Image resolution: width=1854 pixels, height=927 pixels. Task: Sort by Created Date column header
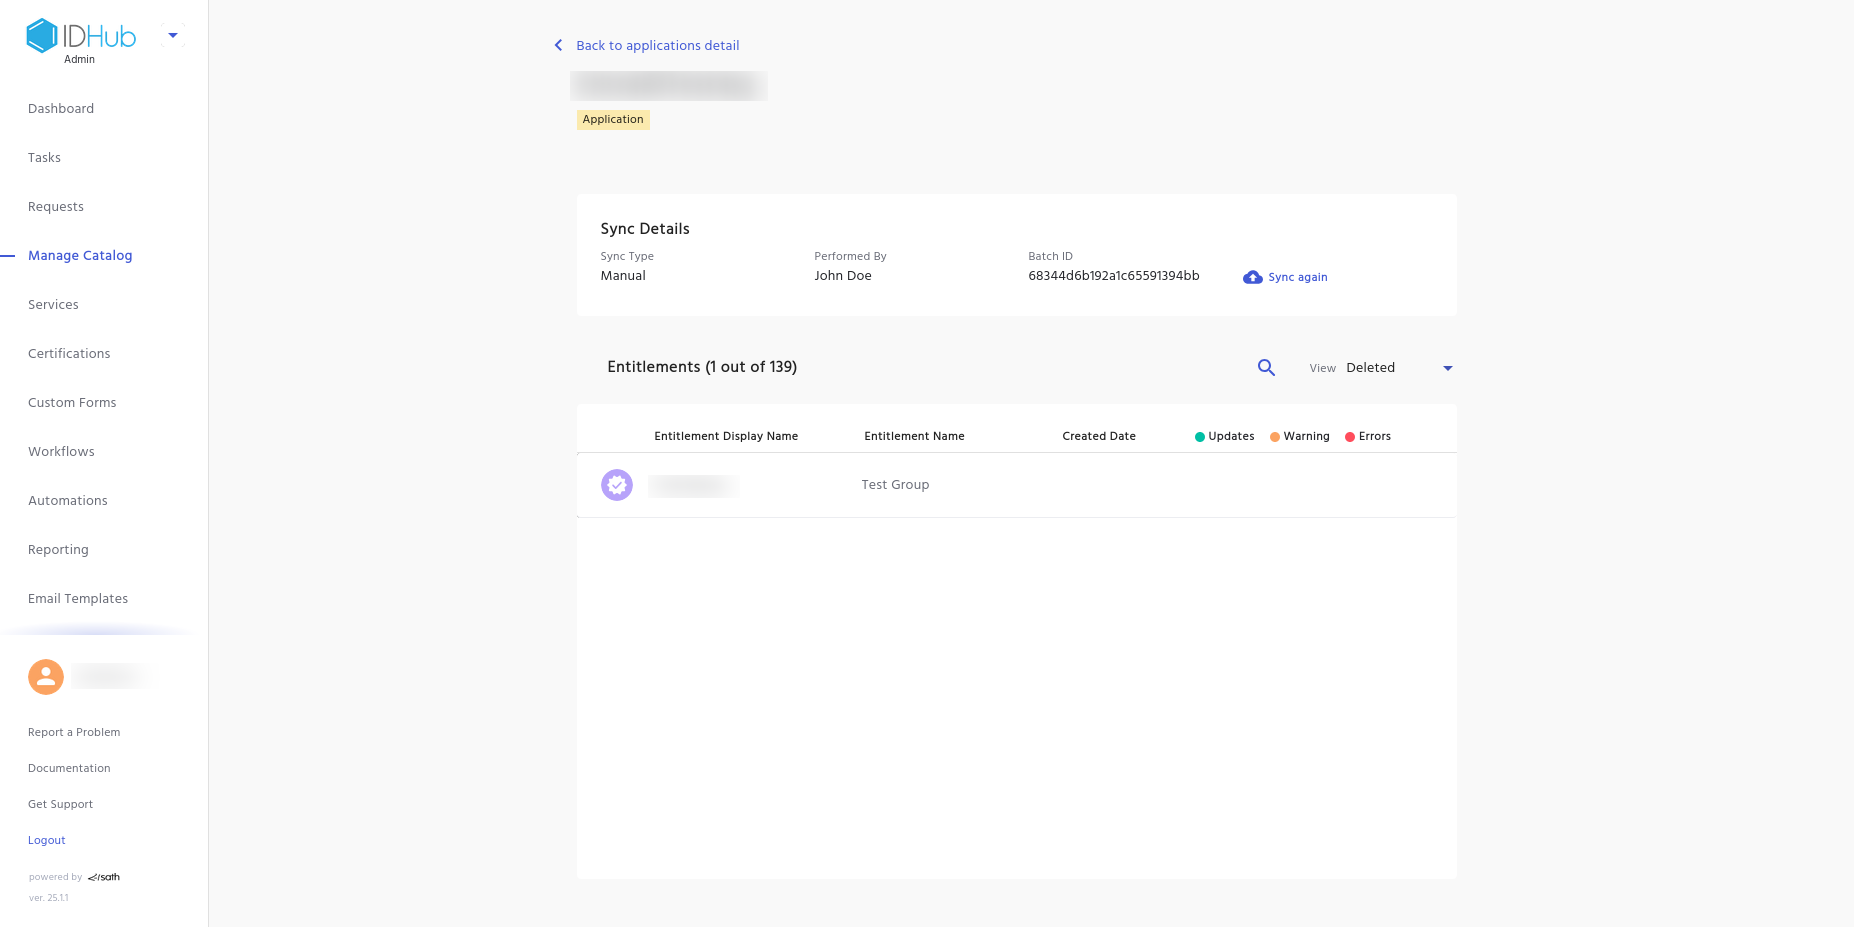pos(1098,437)
